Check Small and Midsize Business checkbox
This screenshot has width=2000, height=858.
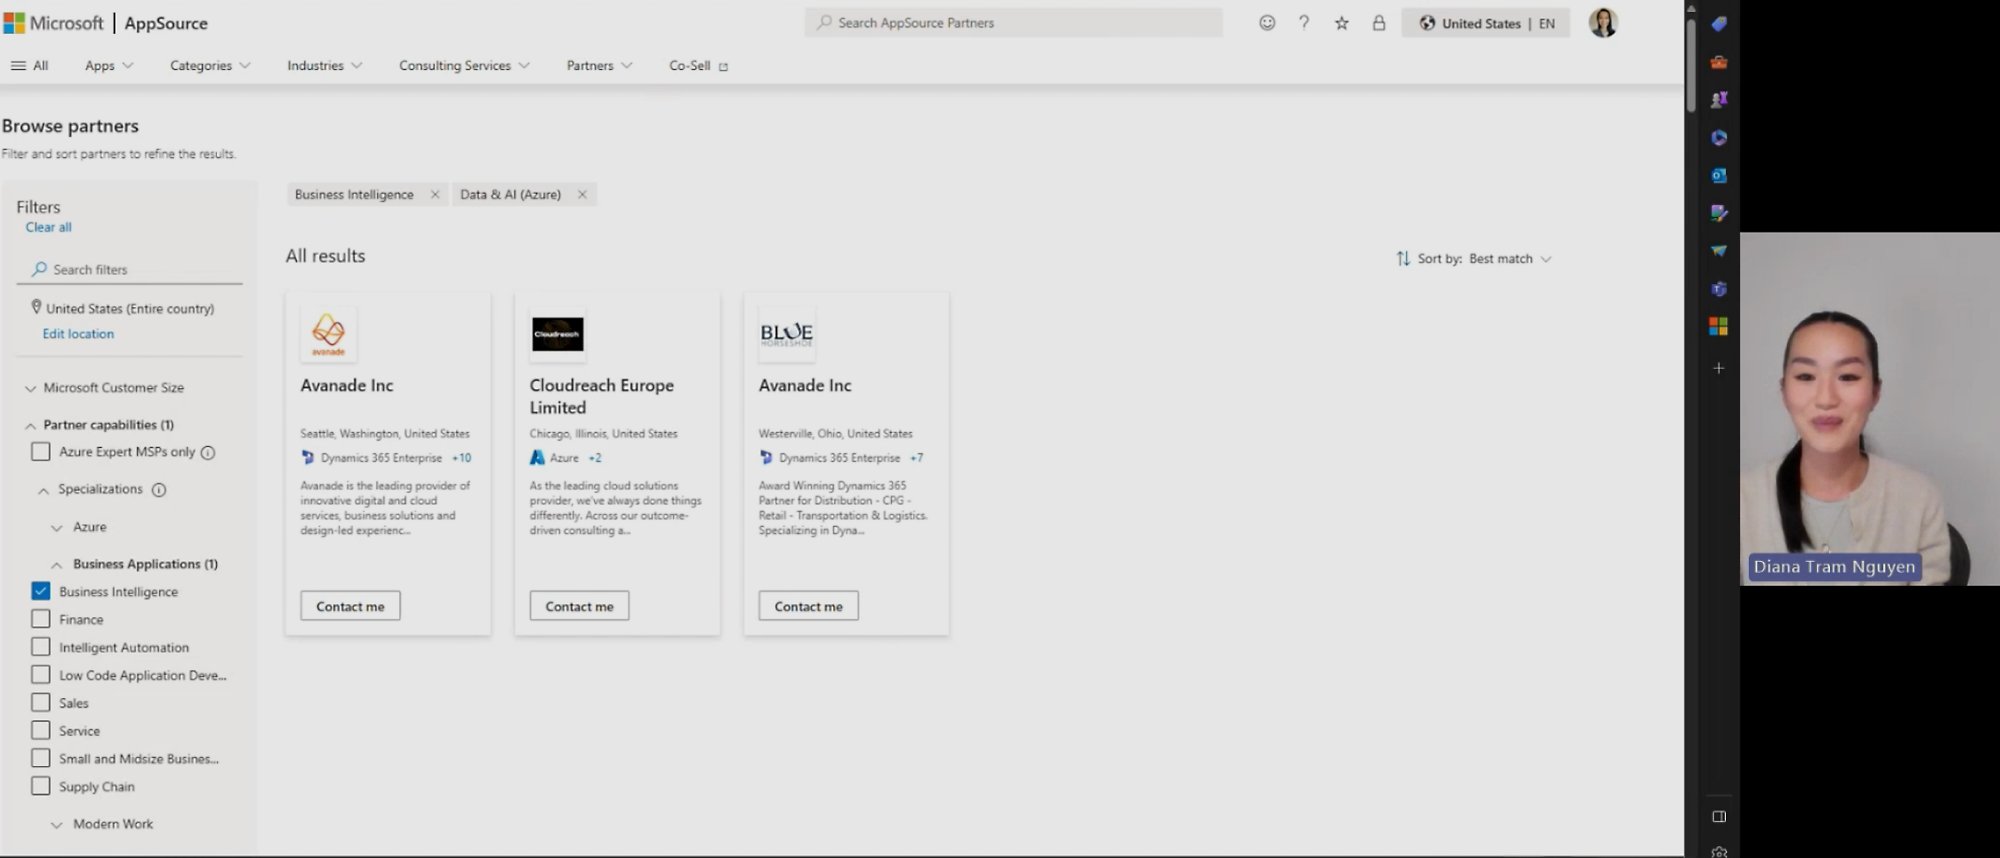[41, 758]
